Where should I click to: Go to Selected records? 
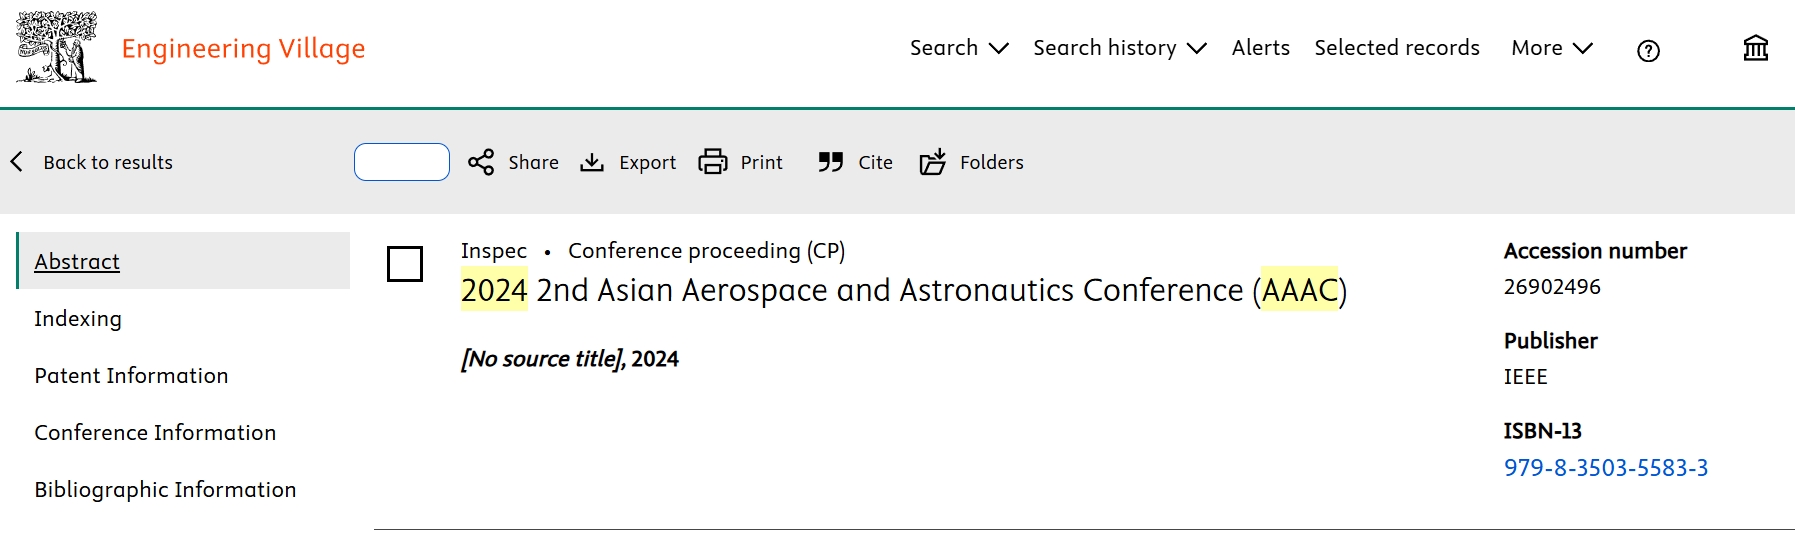[x=1397, y=48]
